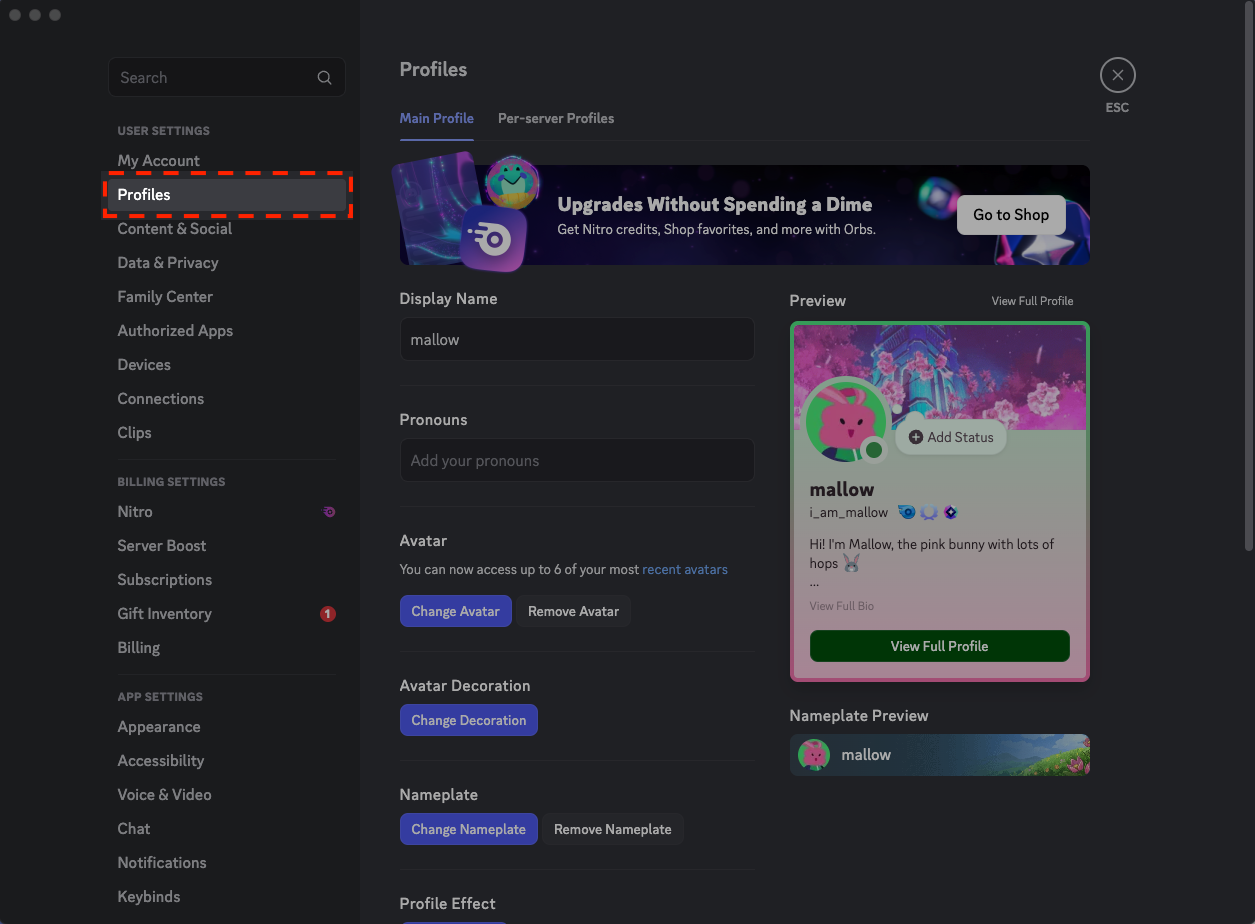Image resolution: width=1255 pixels, height=924 pixels.
Task: Select the Main Profile tab
Action: coord(436,118)
